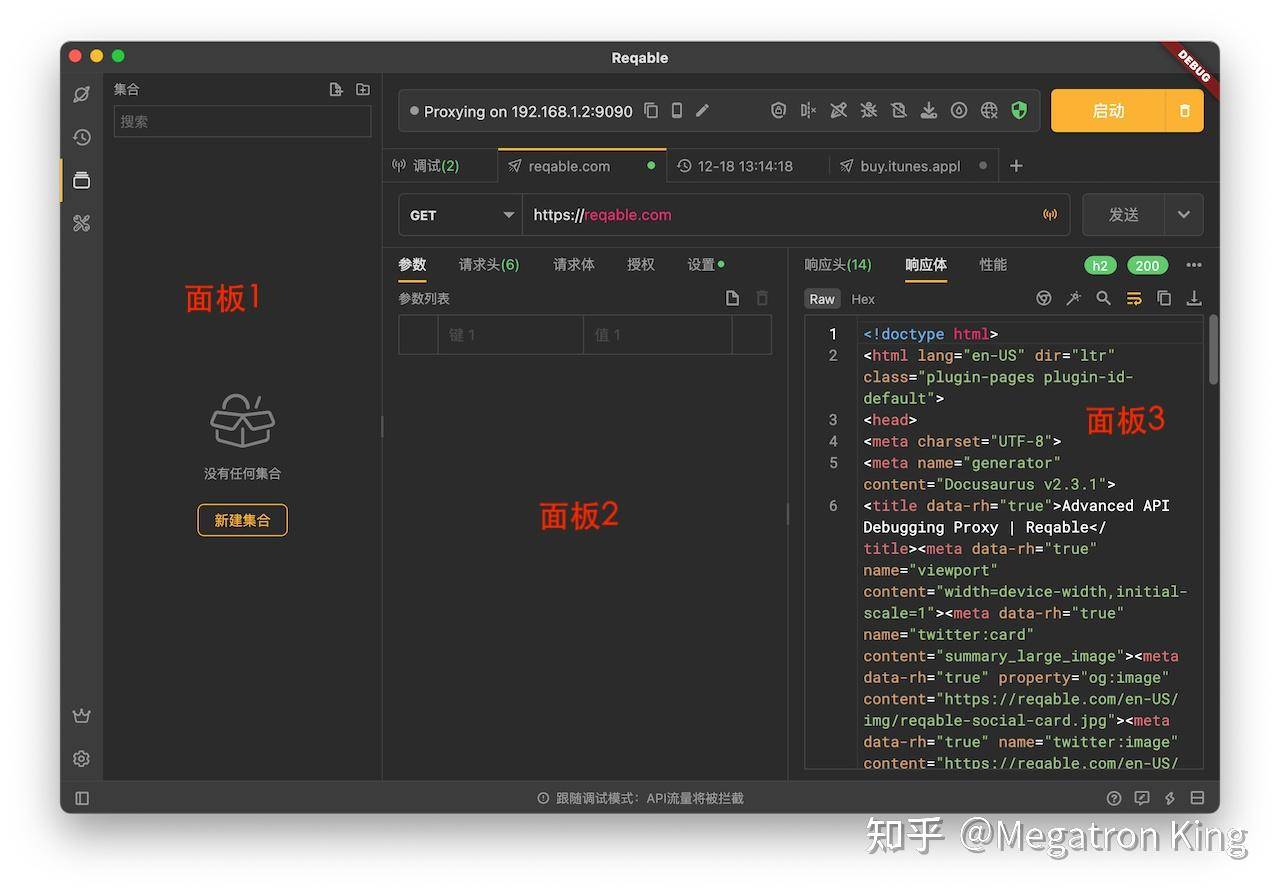Edit proxy settings pencil icon
The height and width of the screenshot is (893, 1280).
point(702,111)
